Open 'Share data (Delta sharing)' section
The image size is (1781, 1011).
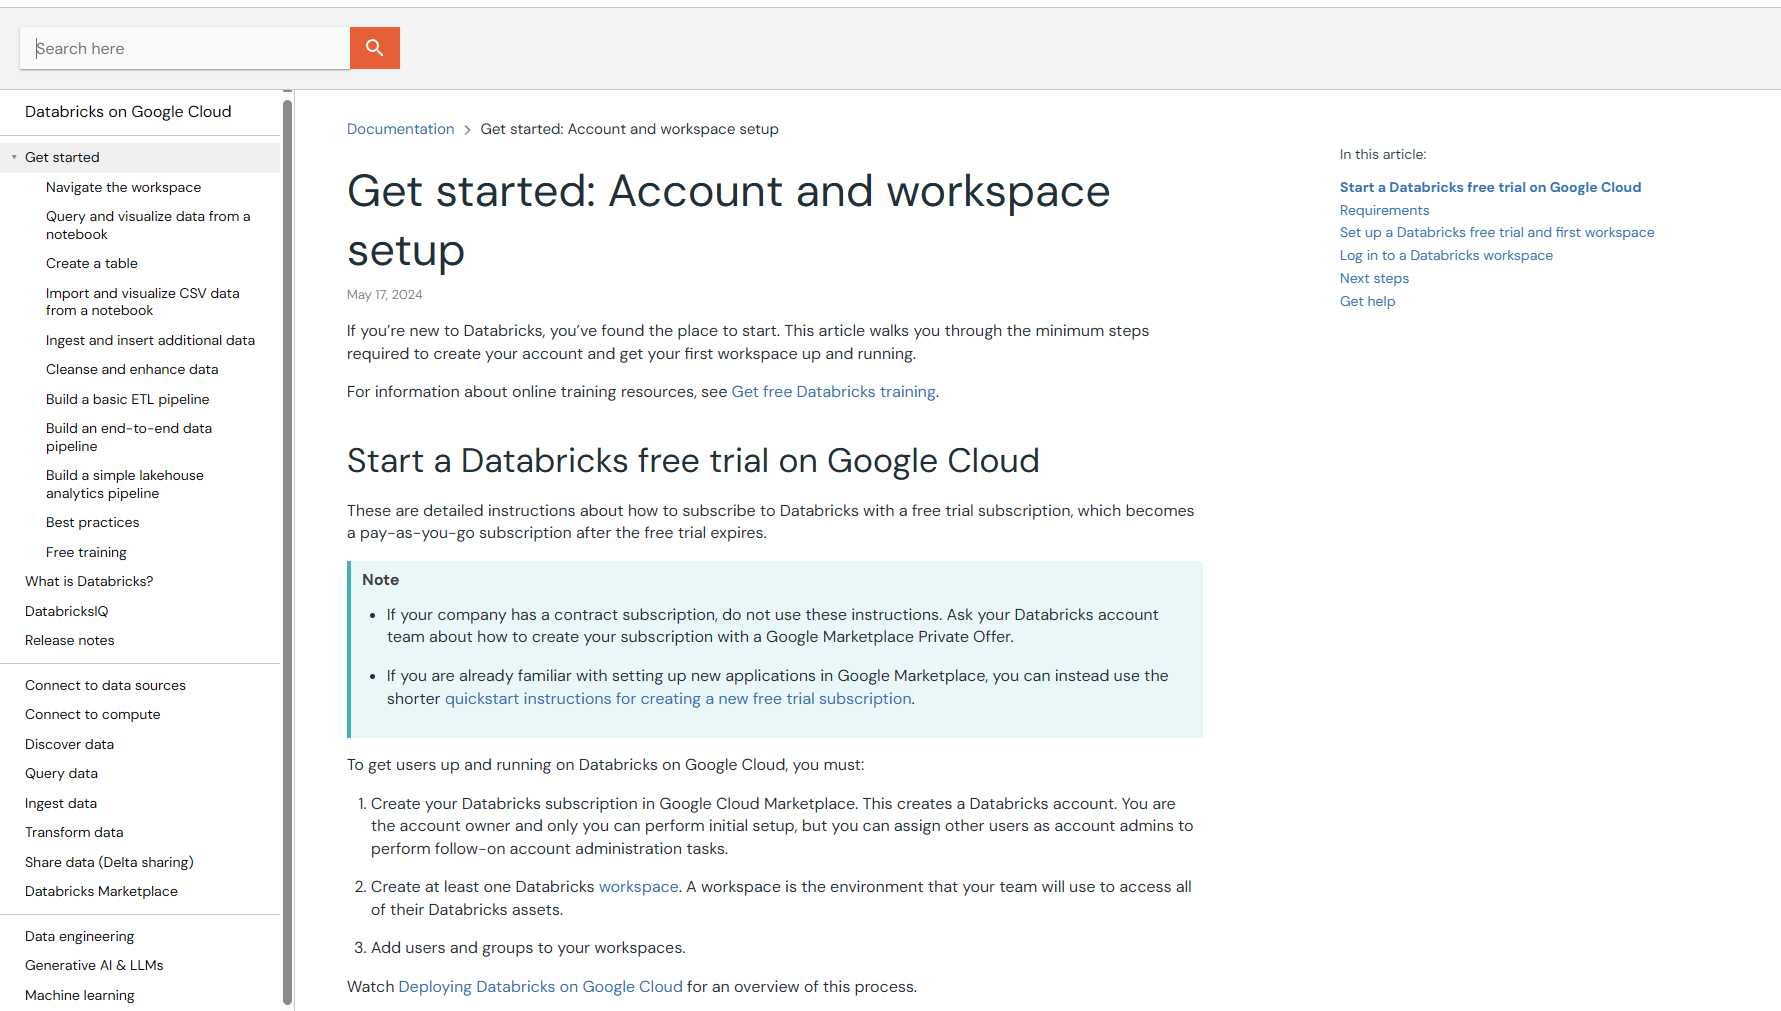pyautogui.click(x=109, y=863)
